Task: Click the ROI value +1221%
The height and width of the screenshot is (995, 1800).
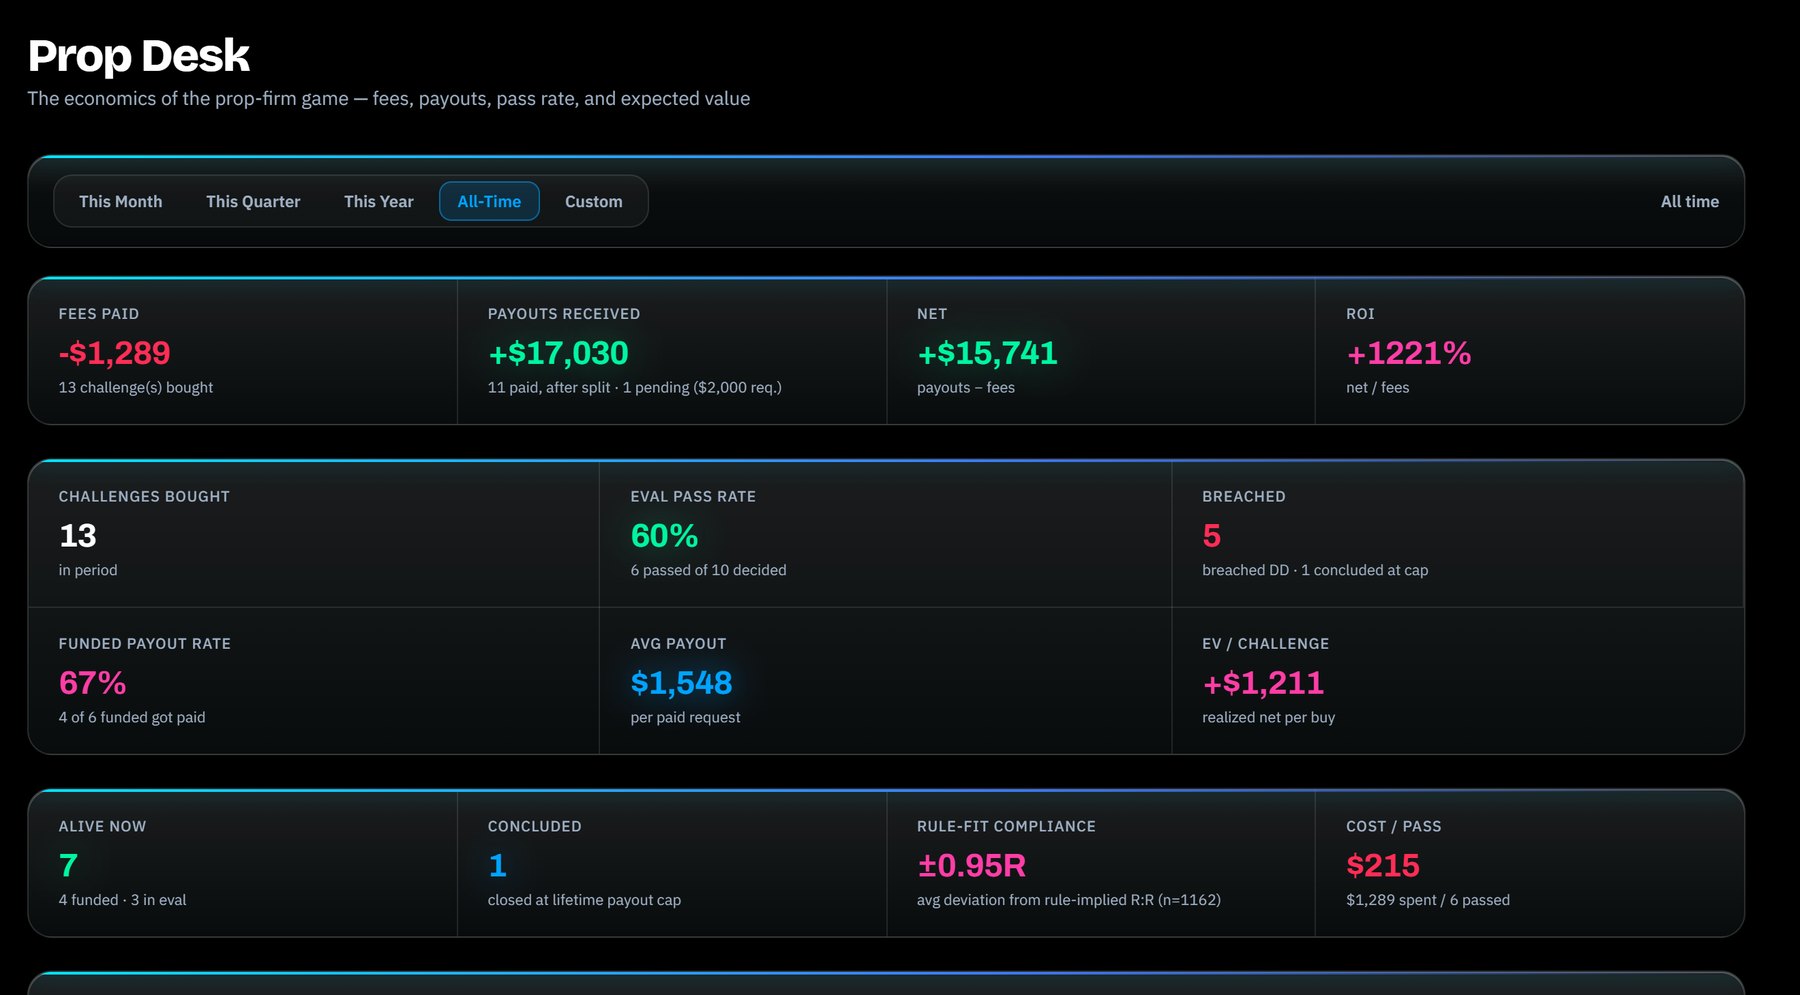Action: [x=1408, y=353]
